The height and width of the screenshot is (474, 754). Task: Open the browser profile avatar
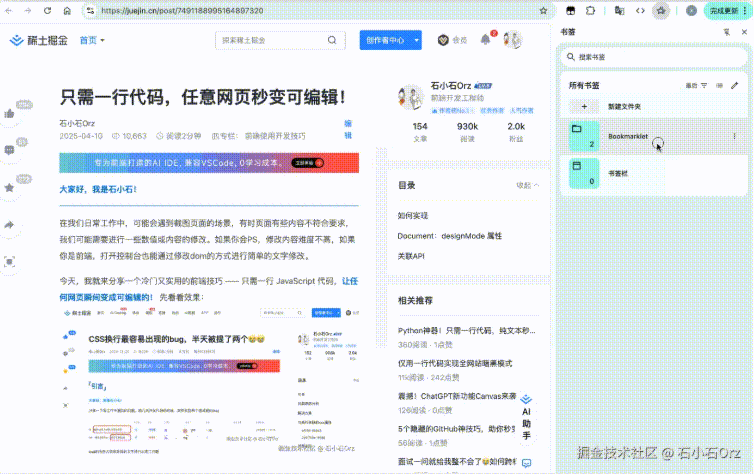pos(691,11)
